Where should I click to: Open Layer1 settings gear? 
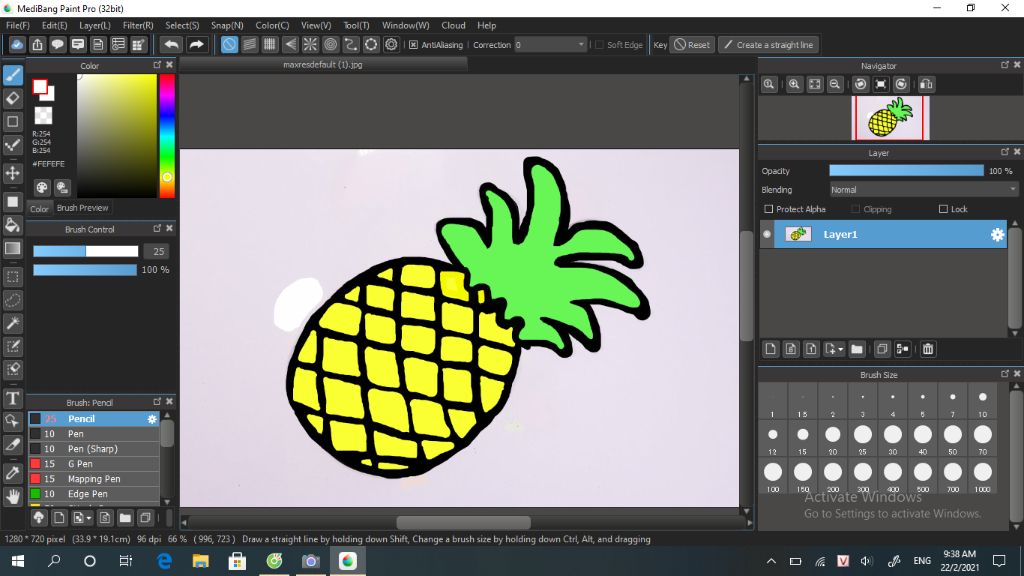point(997,234)
